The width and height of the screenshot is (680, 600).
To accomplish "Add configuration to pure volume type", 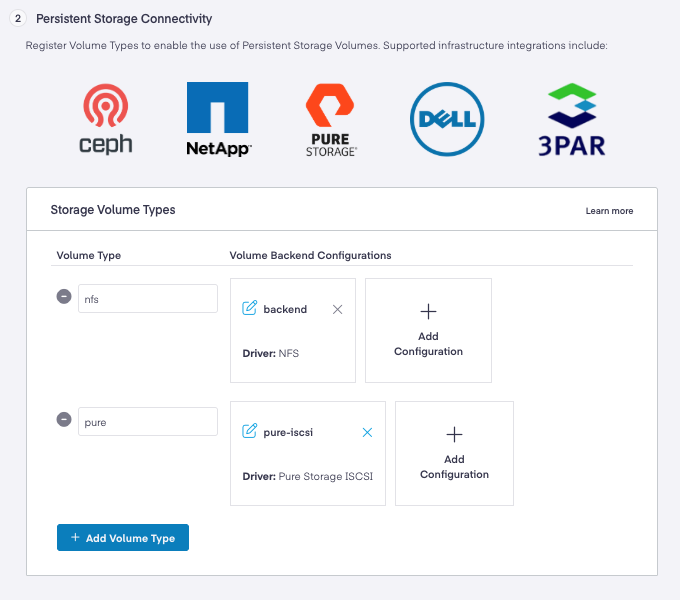I will [x=454, y=453].
